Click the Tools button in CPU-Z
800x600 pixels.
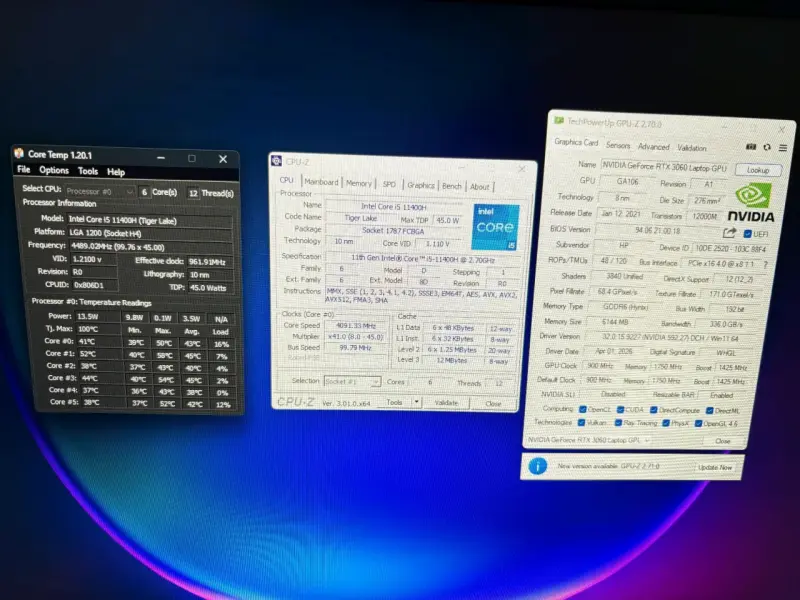coord(394,402)
